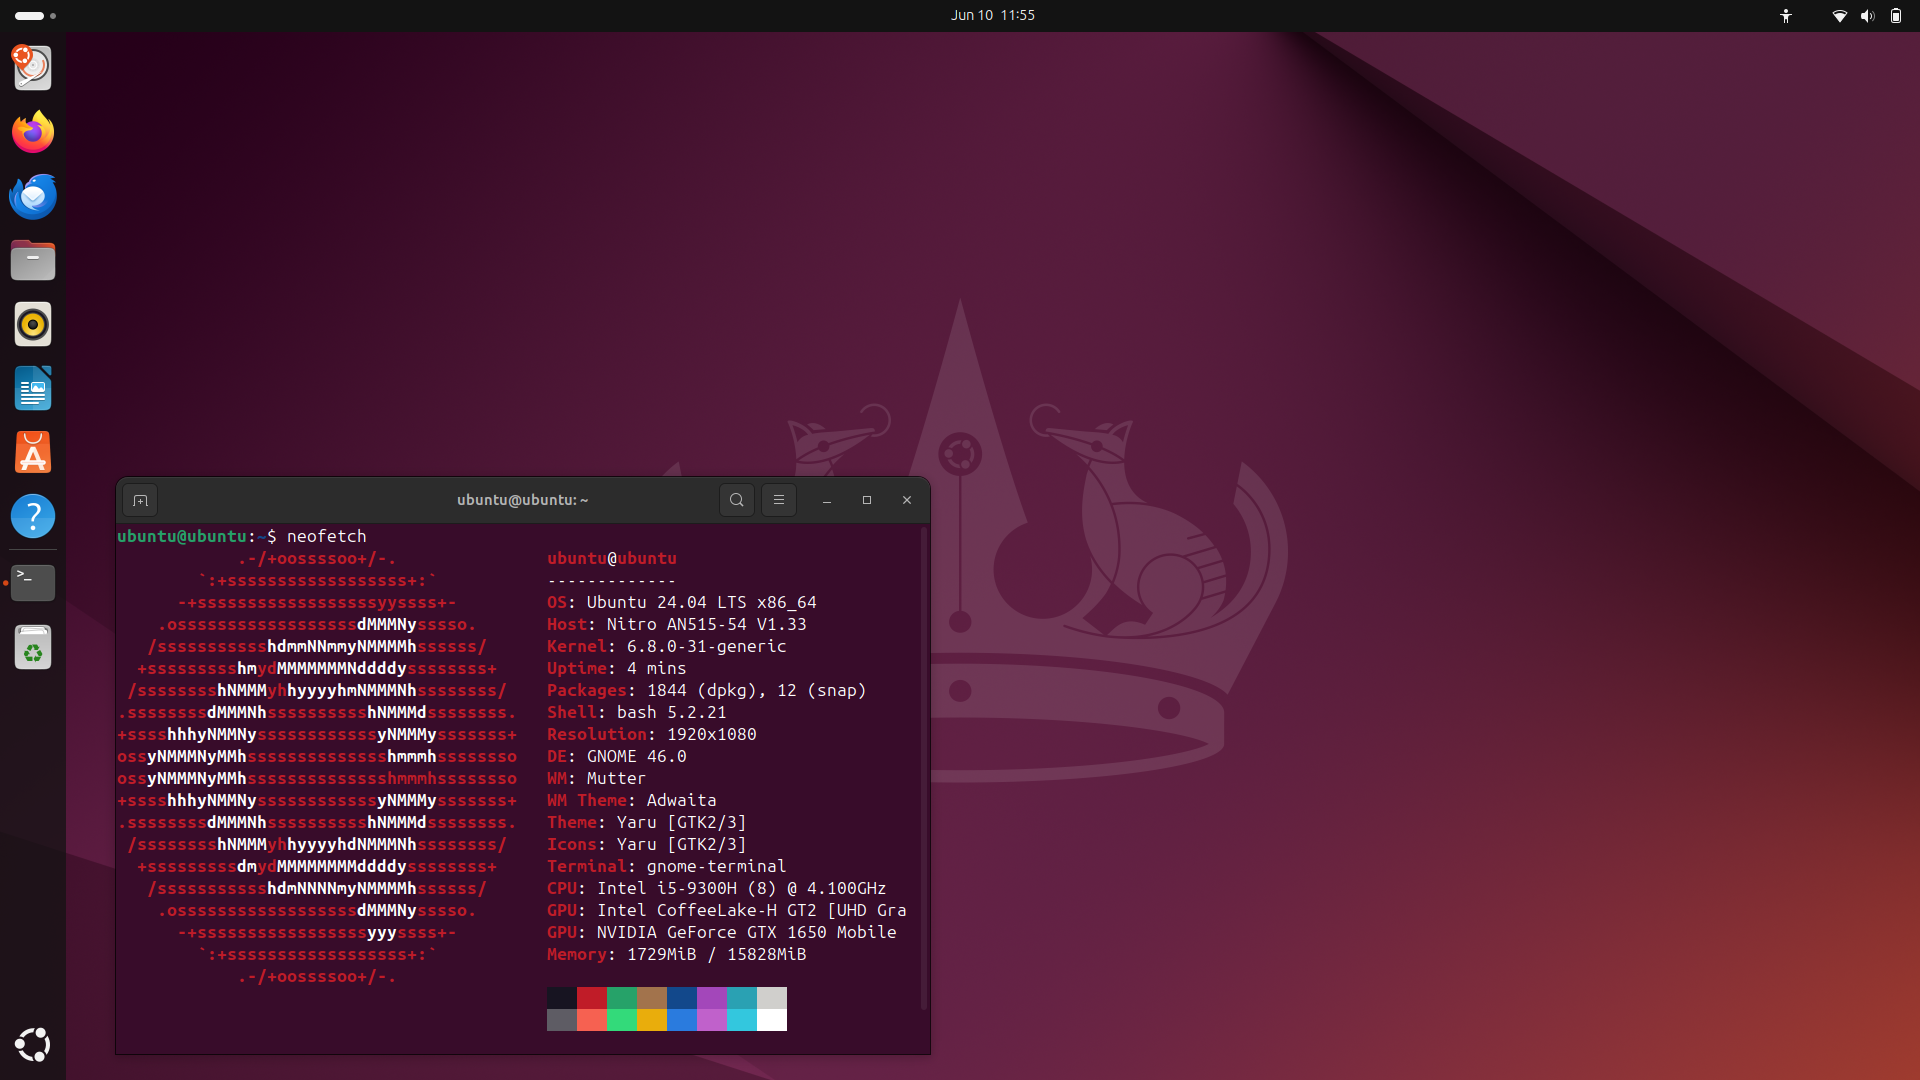This screenshot has height=1080, width=1920.
Task: Launch Rhythmbox music player
Action: [33, 324]
